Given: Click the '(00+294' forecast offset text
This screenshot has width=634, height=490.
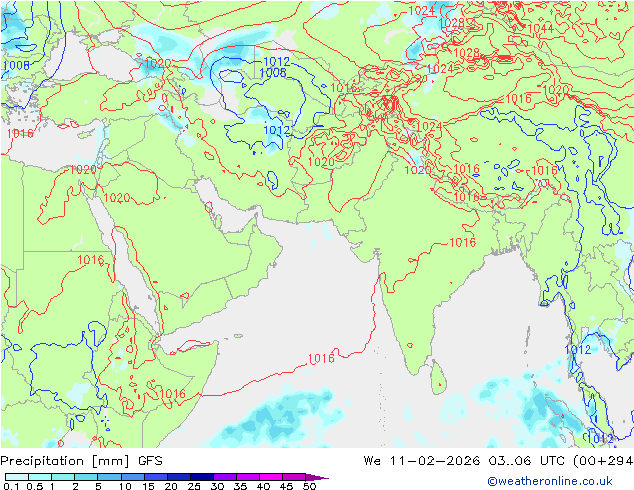Looking at the screenshot, I should point(603,460).
